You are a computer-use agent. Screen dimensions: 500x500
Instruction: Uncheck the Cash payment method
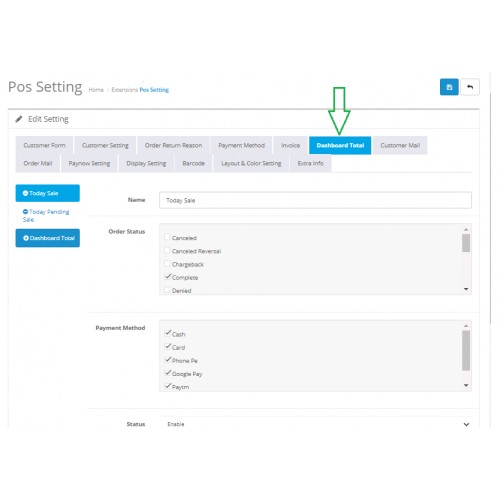tap(168, 333)
